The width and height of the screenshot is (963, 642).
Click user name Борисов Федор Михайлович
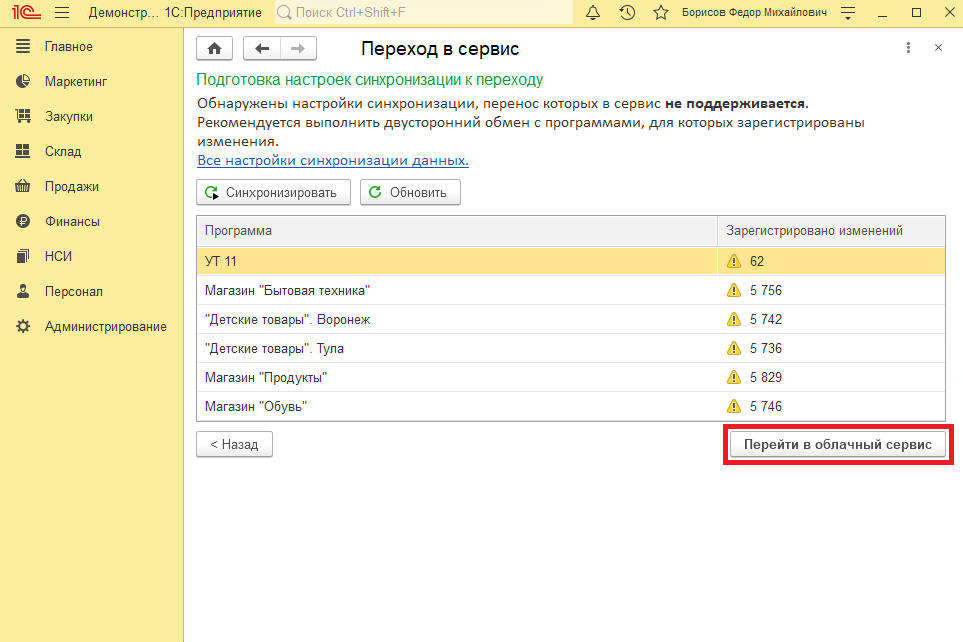tap(754, 12)
